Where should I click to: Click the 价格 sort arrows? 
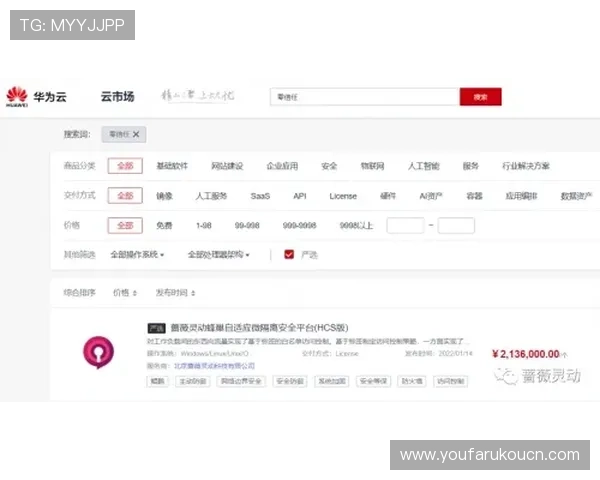pos(135,293)
